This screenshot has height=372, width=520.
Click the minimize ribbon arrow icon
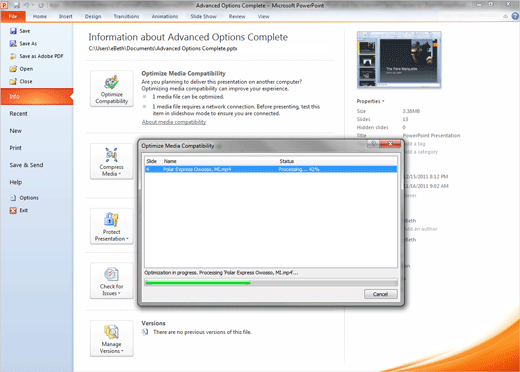click(506, 16)
